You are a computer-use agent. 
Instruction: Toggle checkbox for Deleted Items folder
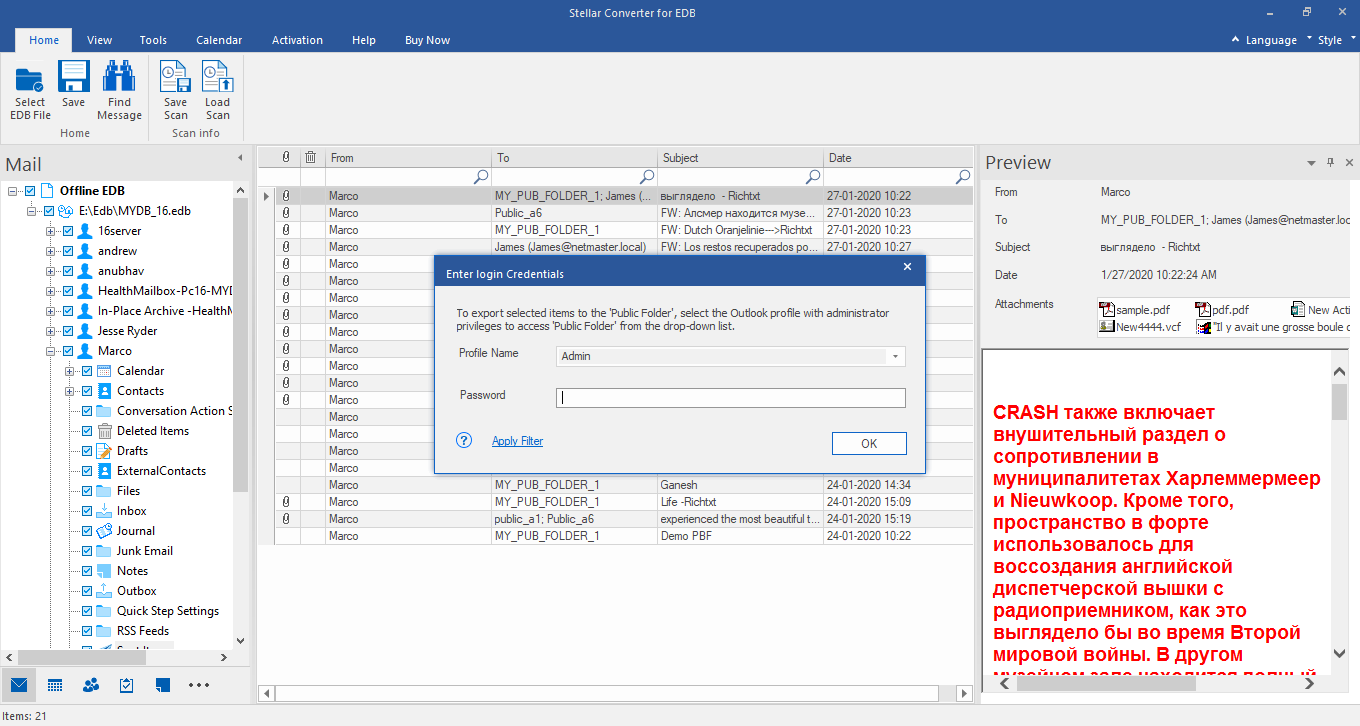click(87, 431)
